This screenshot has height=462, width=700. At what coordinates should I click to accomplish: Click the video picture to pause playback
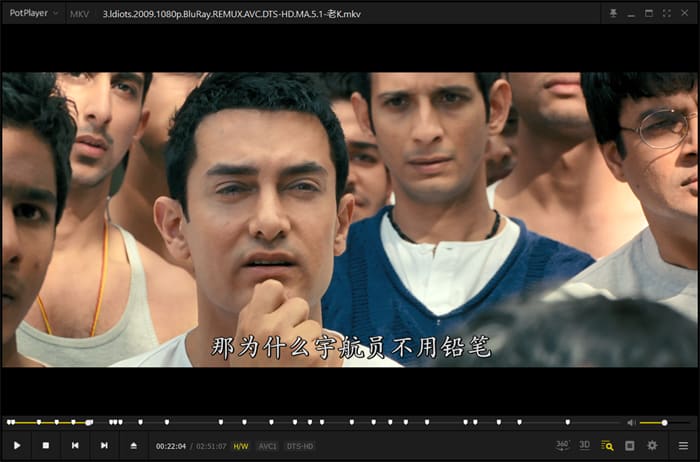350,220
